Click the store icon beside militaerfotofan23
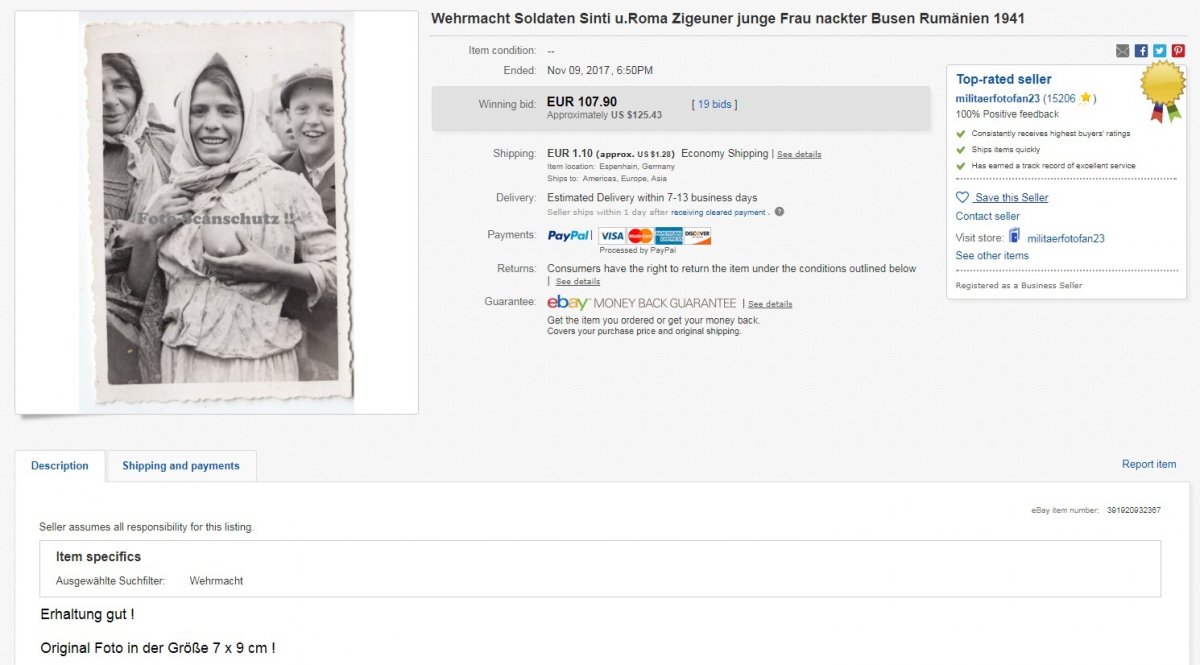This screenshot has width=1200, height=665. pyautogui.click(x=1014, y=237)
